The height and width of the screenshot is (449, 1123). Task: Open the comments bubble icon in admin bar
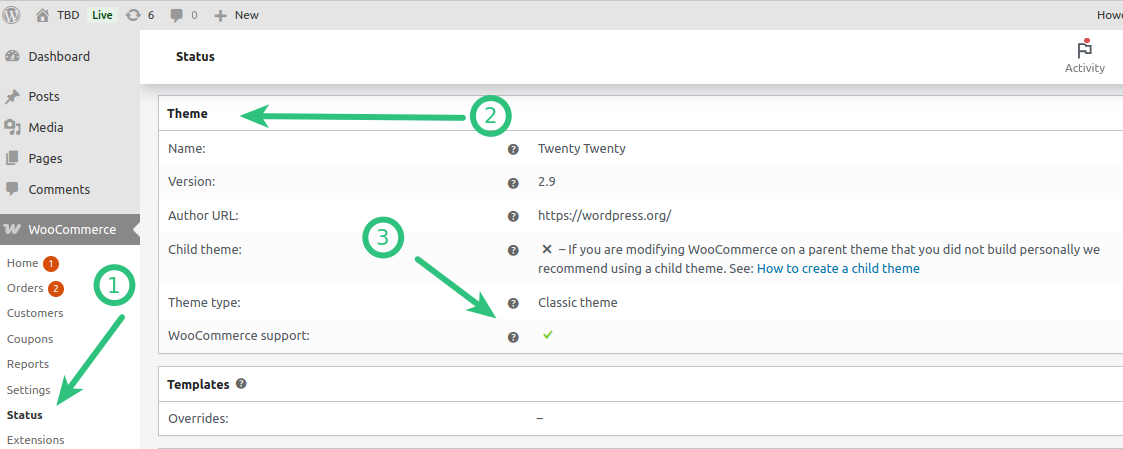(x=176, y=15)
